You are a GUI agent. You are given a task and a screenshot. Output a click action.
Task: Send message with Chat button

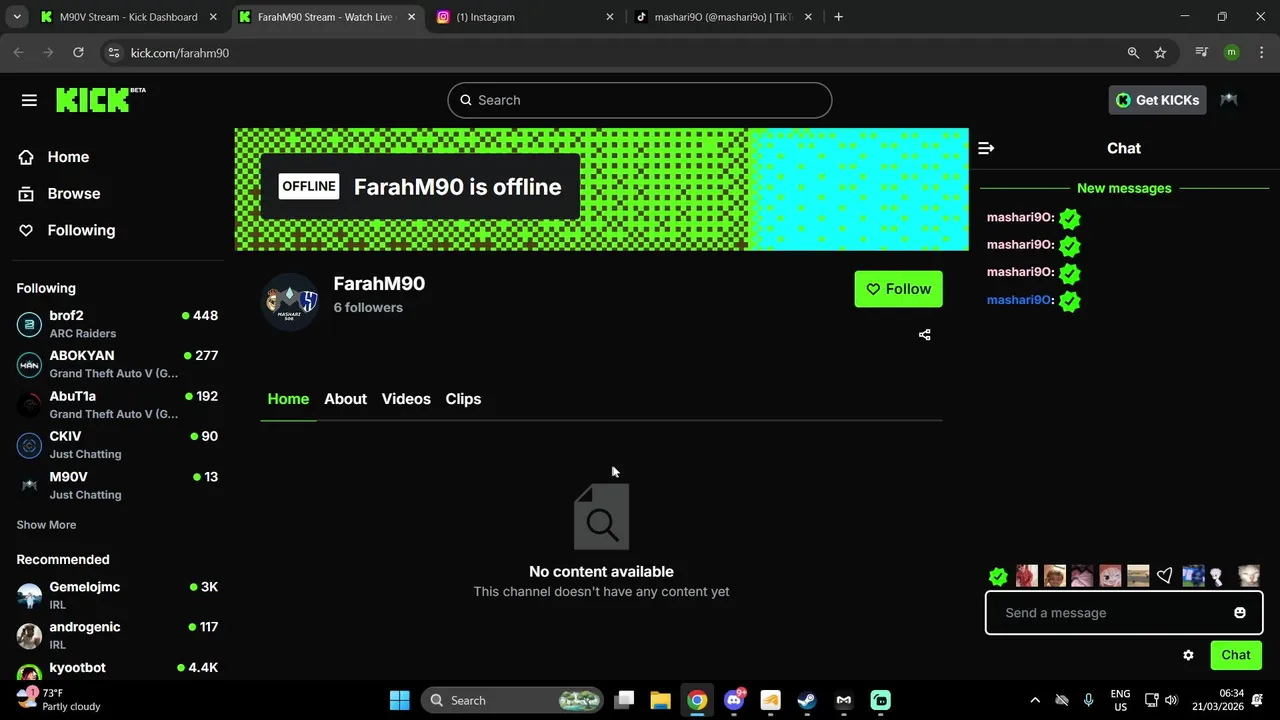tap(1236, 655)
